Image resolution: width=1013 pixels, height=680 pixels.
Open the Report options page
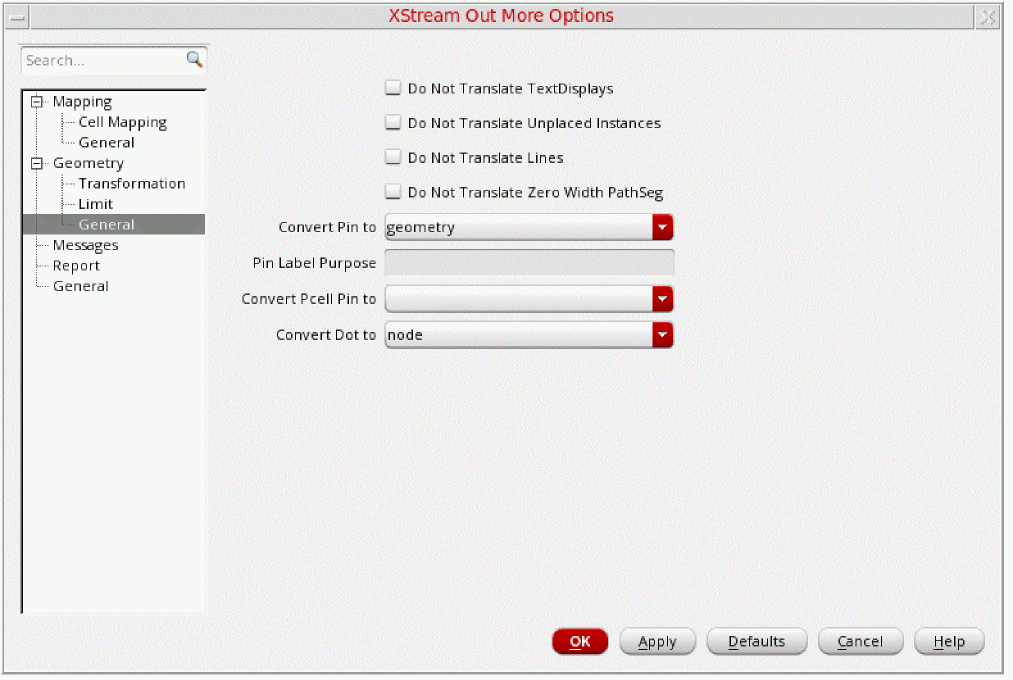tap(76, 266)
